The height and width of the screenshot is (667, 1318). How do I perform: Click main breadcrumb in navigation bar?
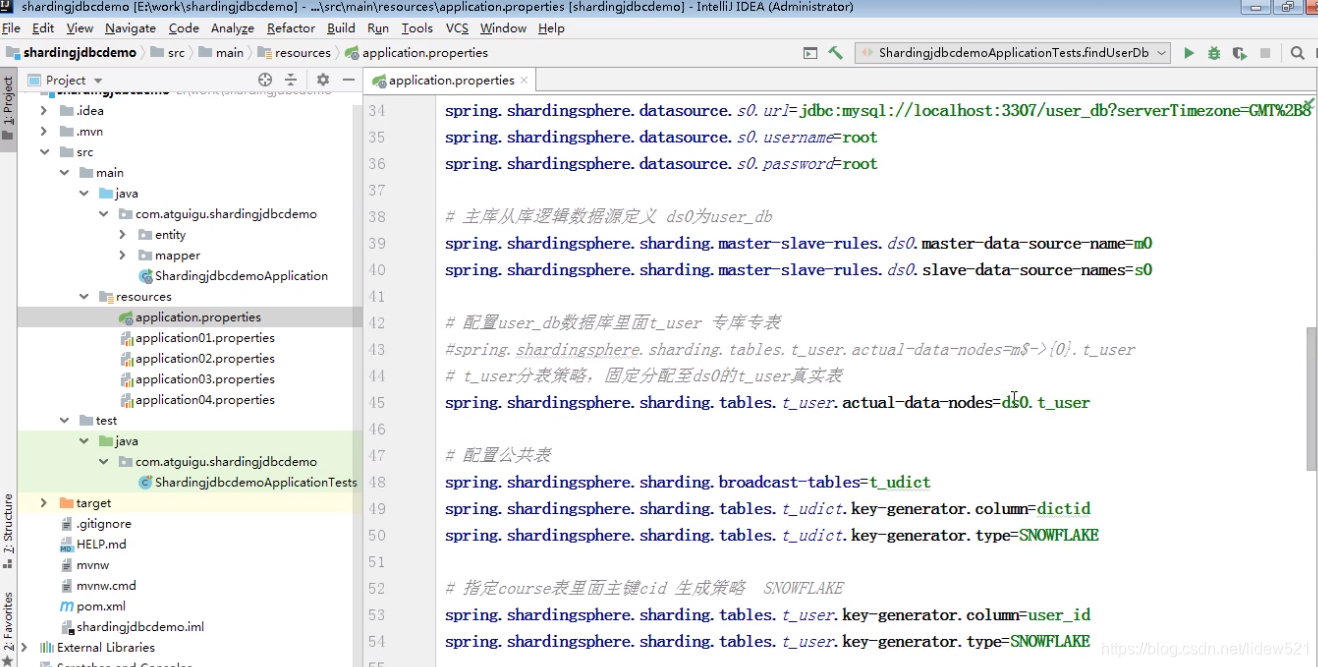click(221, 53)
